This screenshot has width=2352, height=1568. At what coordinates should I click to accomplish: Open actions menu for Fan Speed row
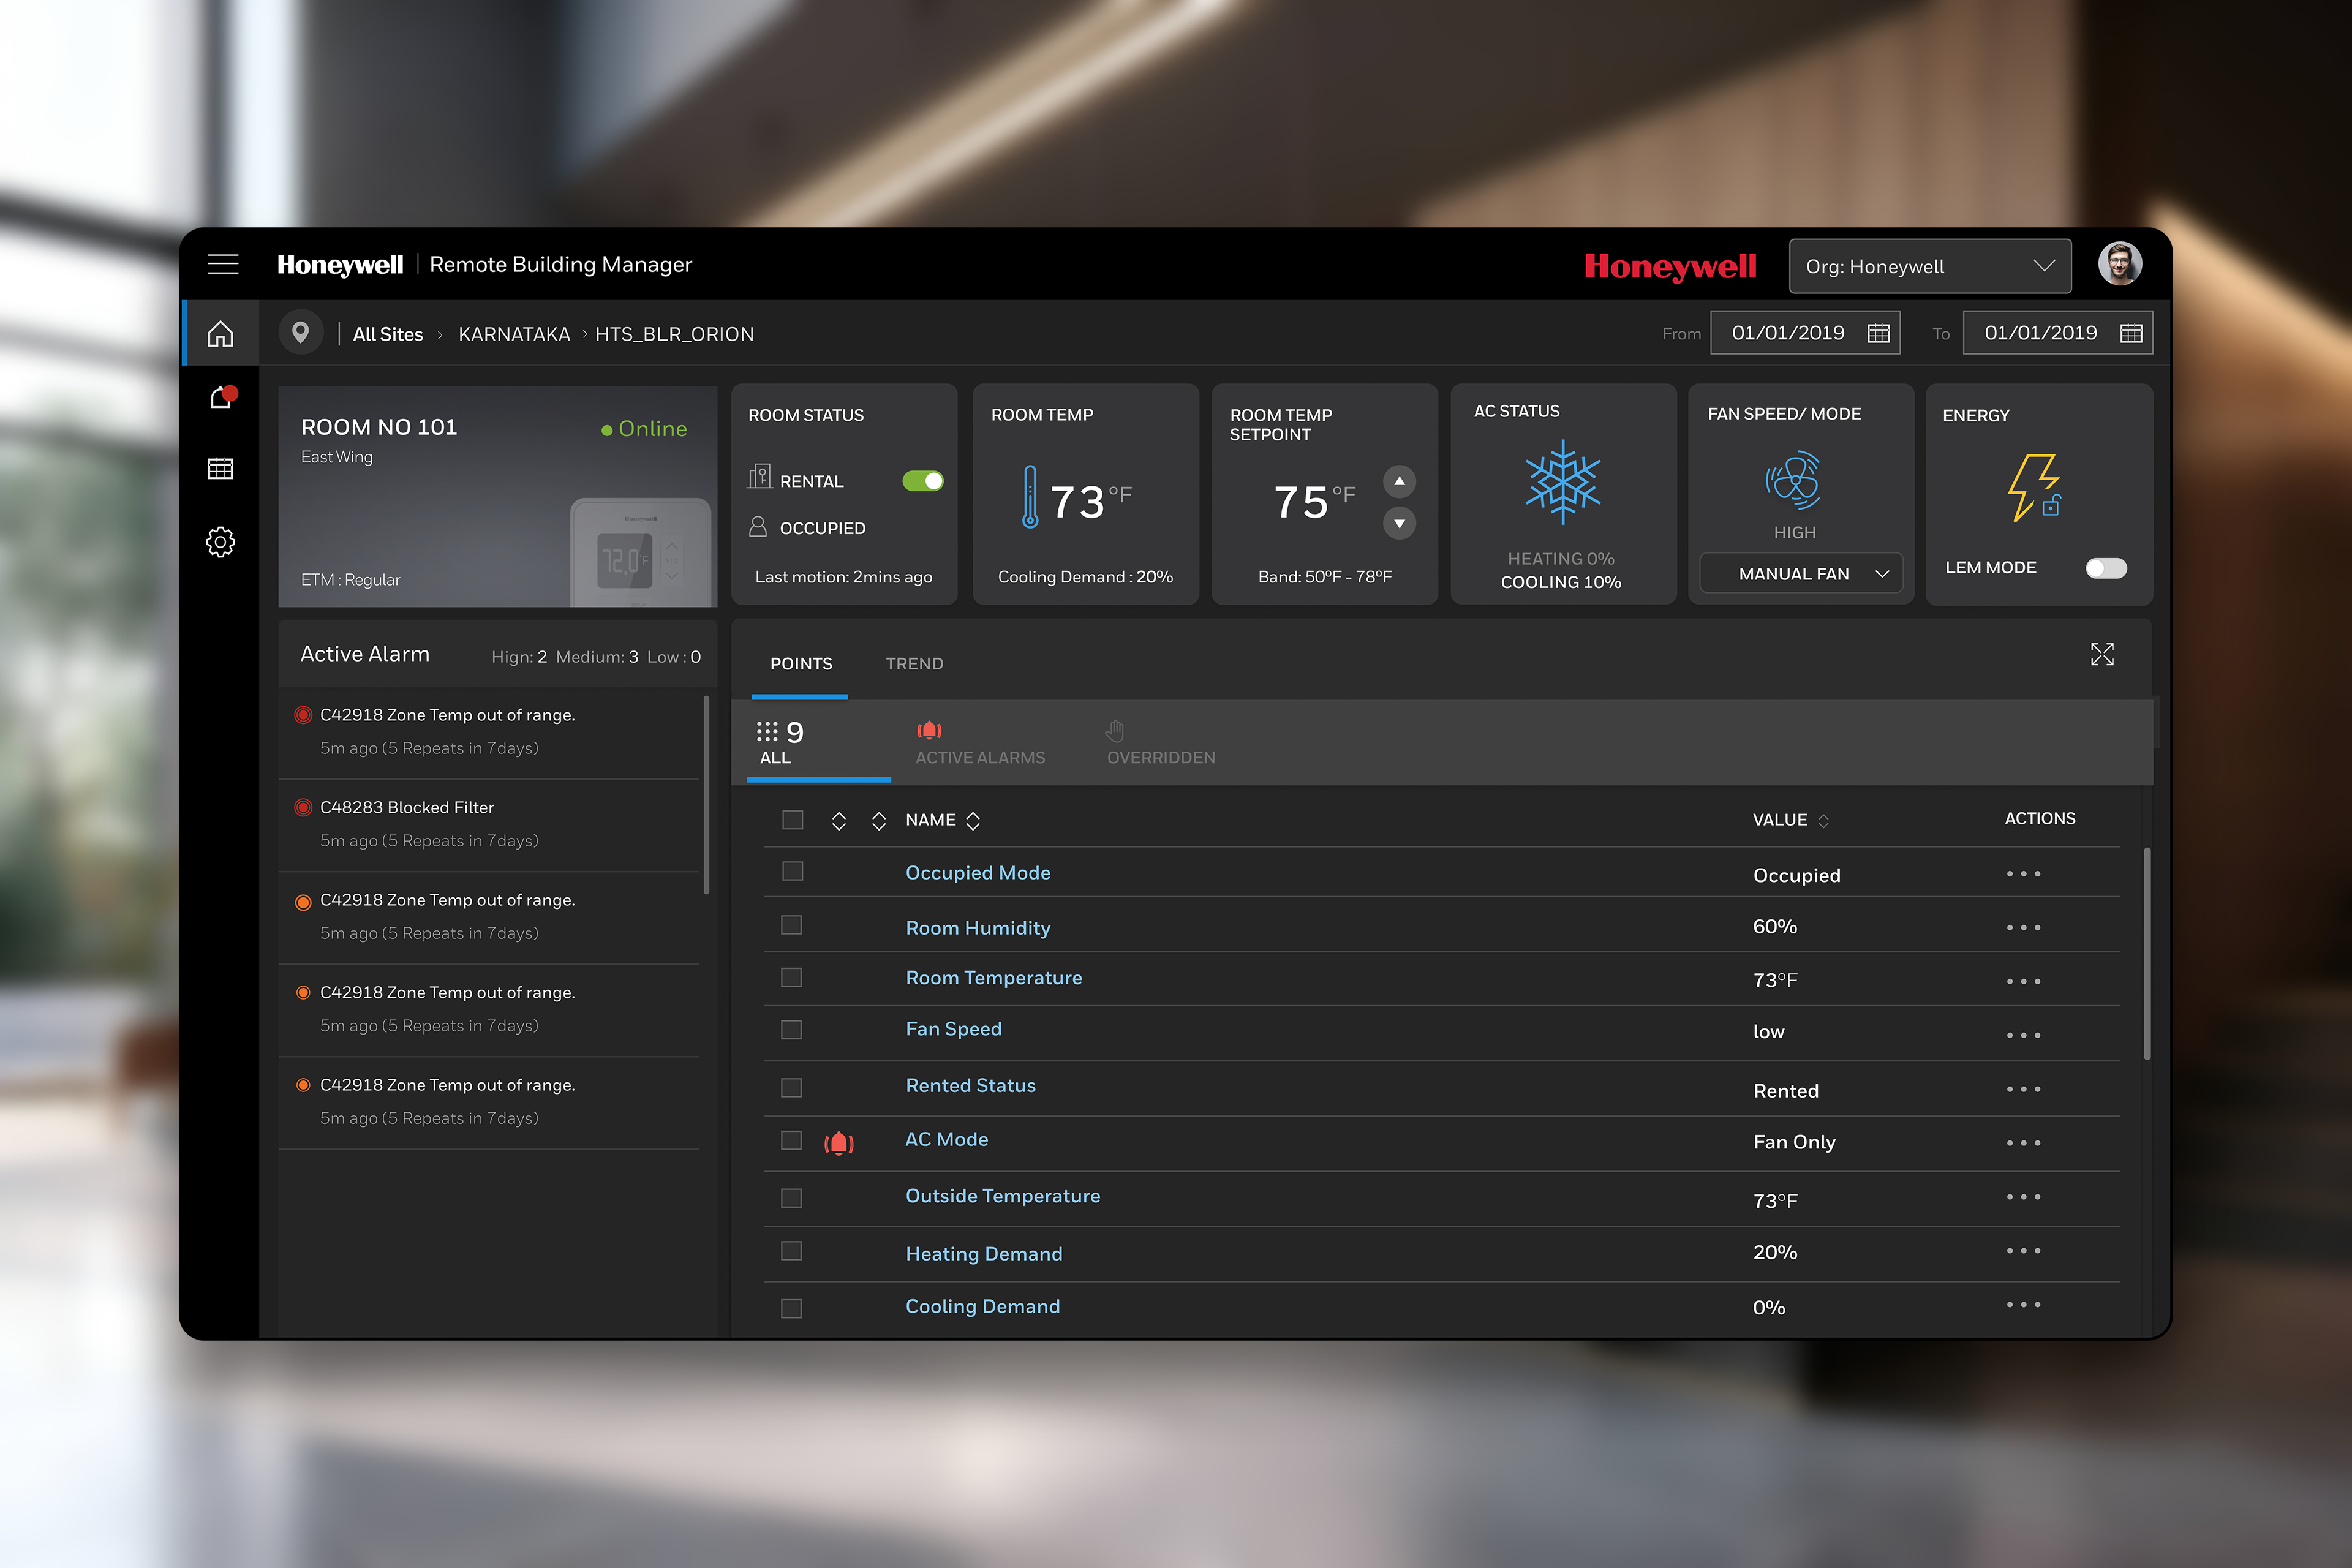point(2024,1033)
